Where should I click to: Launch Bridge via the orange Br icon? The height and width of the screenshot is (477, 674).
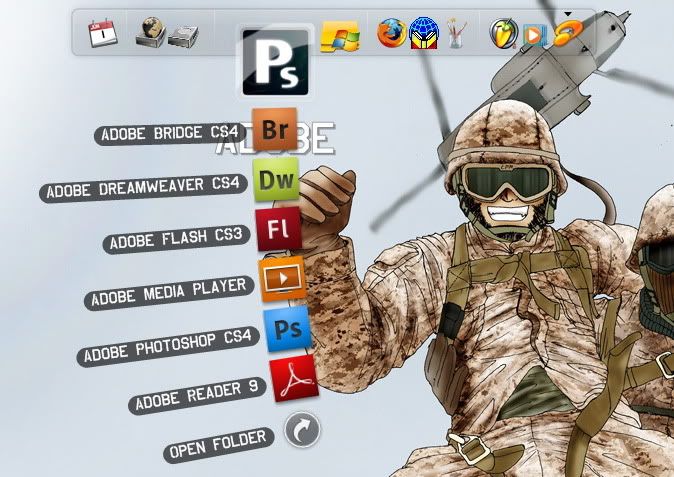coord(275,129)
